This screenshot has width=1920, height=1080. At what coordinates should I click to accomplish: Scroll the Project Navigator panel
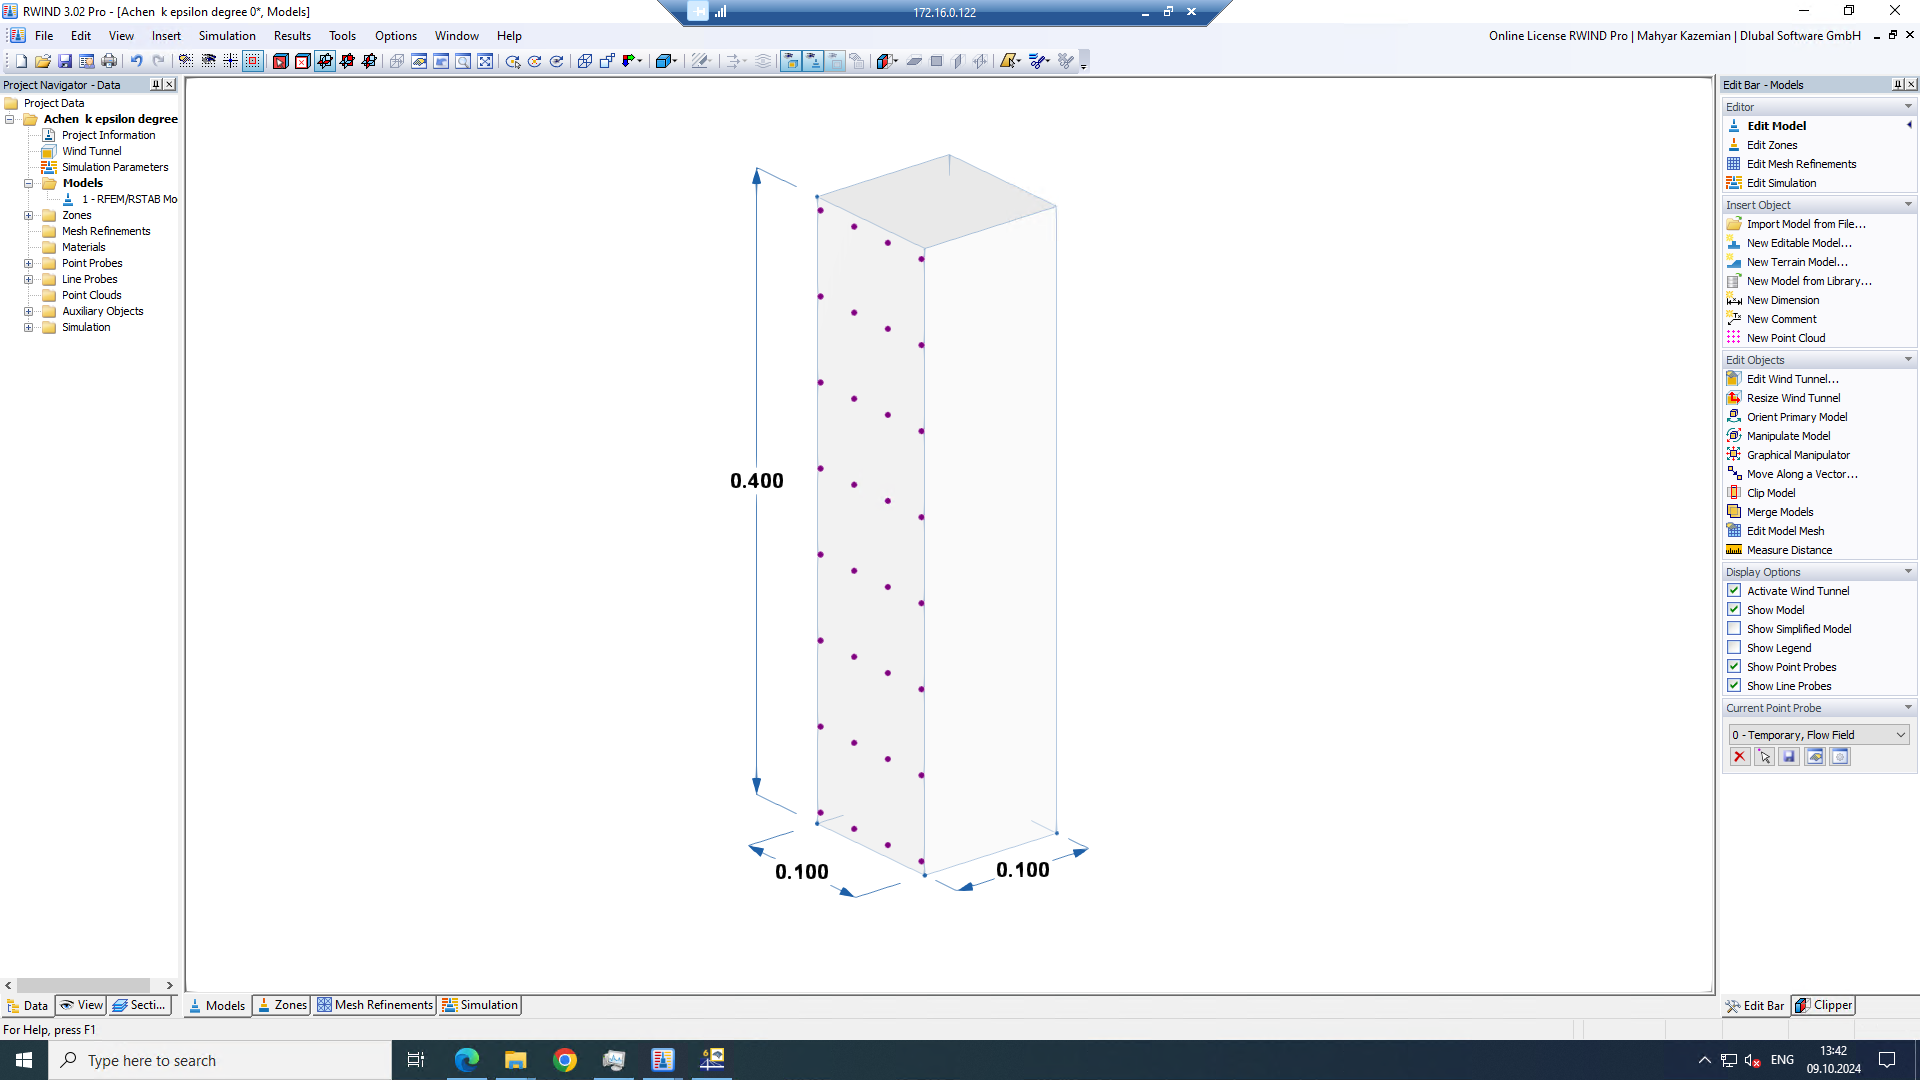88,984
